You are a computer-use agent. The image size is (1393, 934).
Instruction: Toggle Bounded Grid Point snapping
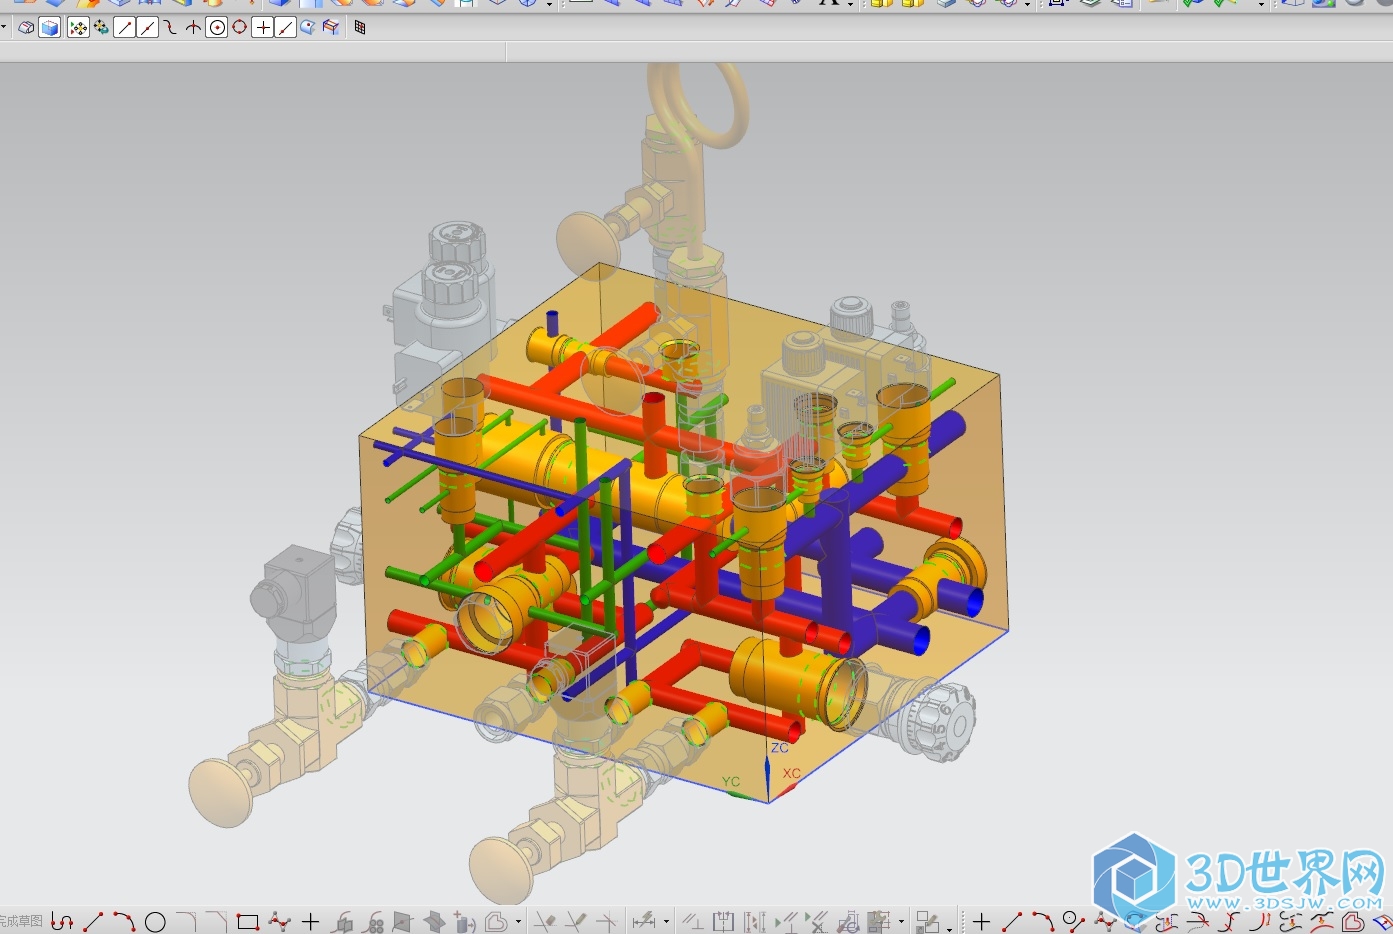click(x=331, y=28)
